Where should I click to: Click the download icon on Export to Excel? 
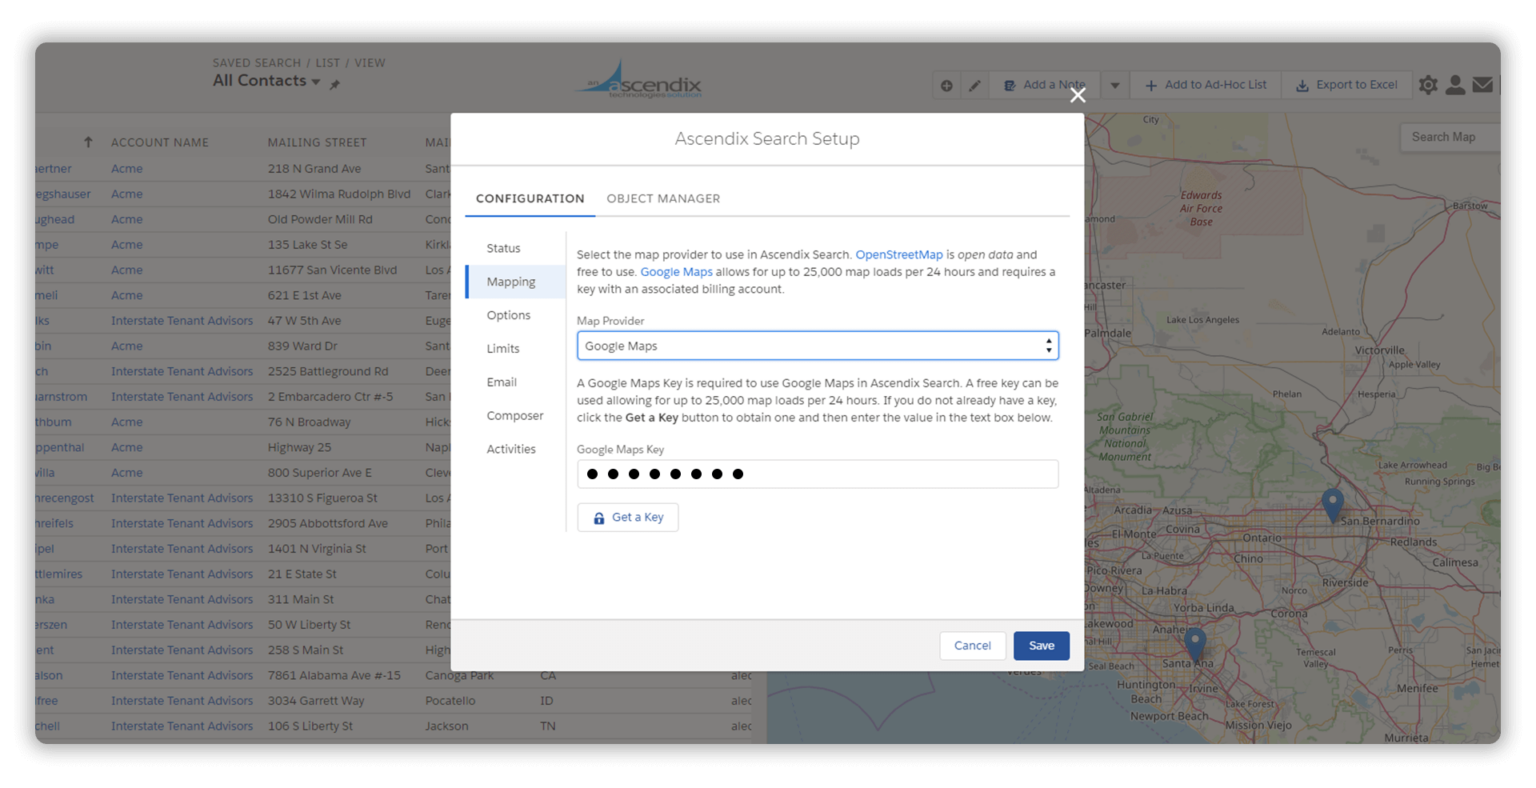pyautogui.click(x=1302, y=85)
